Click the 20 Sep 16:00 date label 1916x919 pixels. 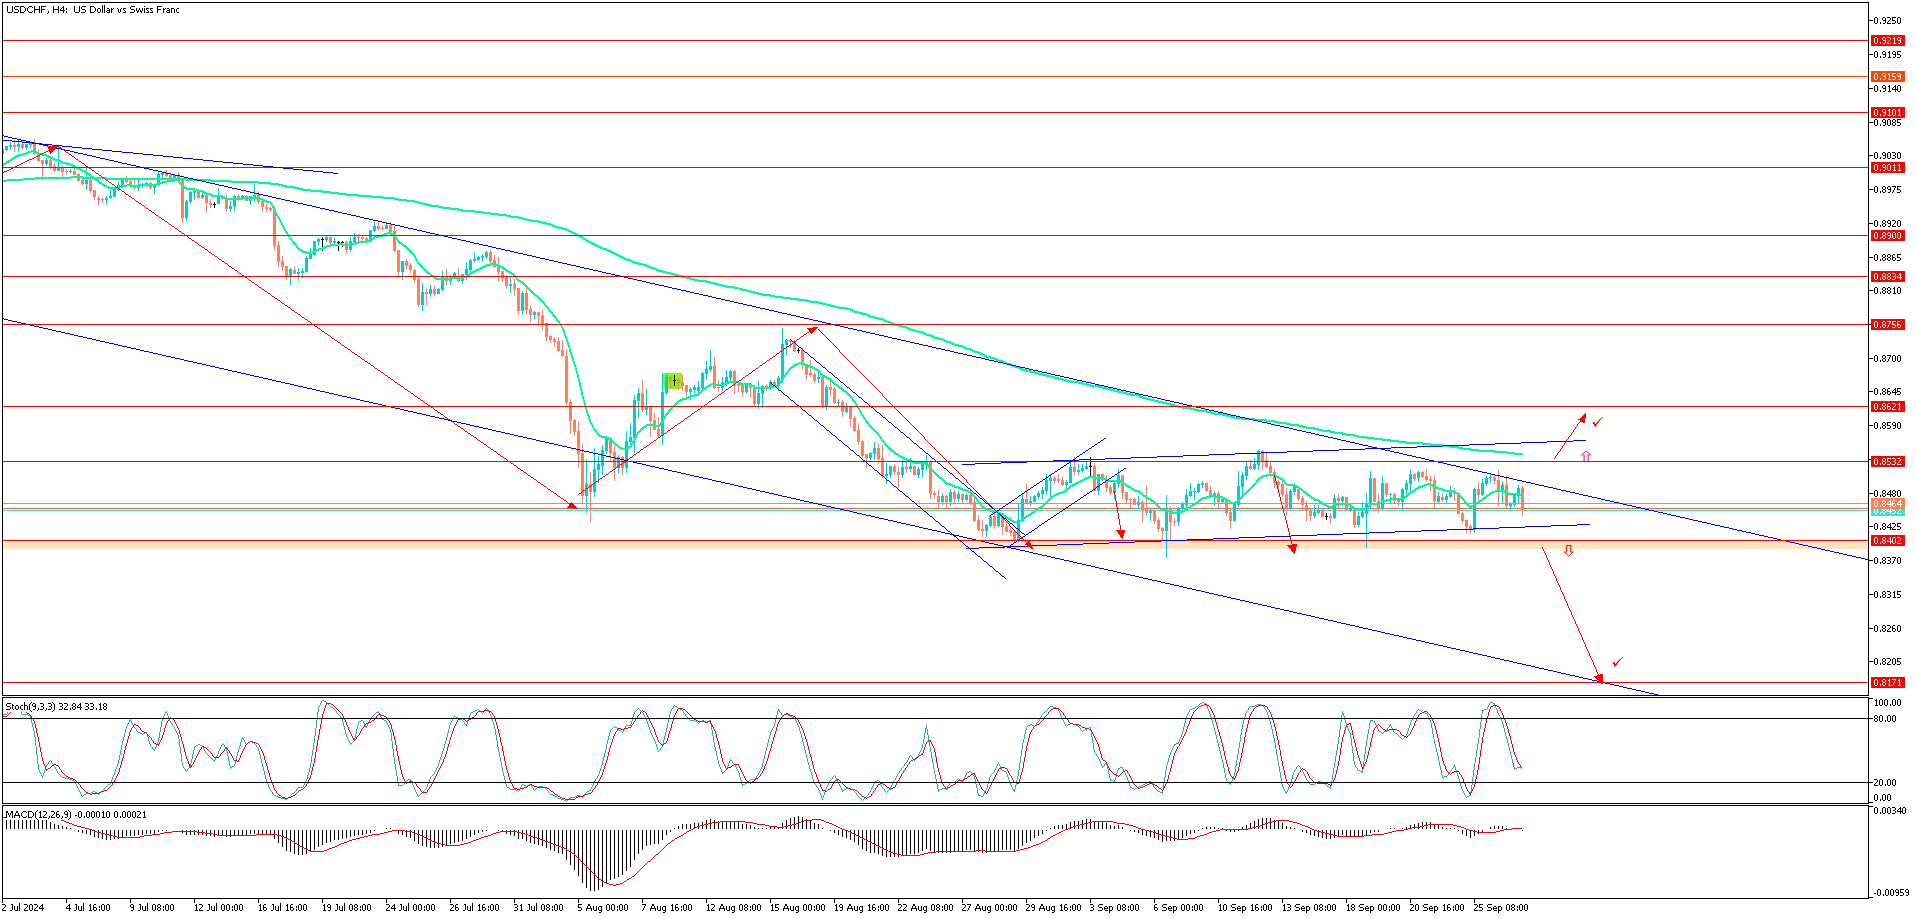pos(1437,908)
